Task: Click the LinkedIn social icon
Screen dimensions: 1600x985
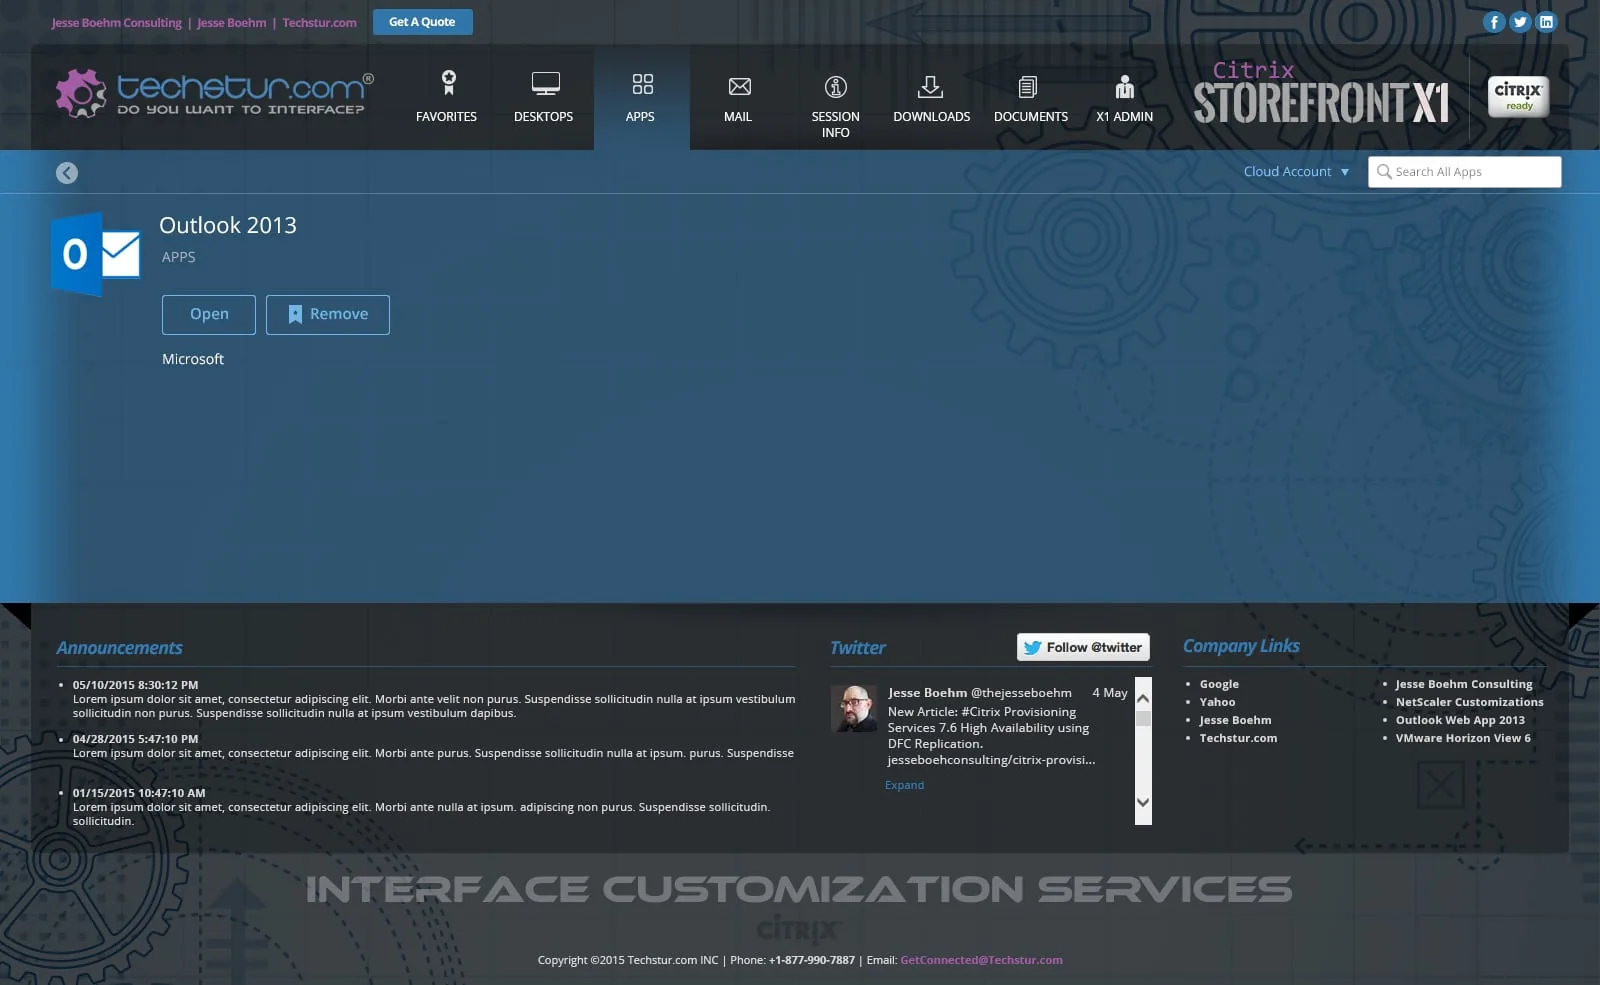Action: (x=1546, y=22)
